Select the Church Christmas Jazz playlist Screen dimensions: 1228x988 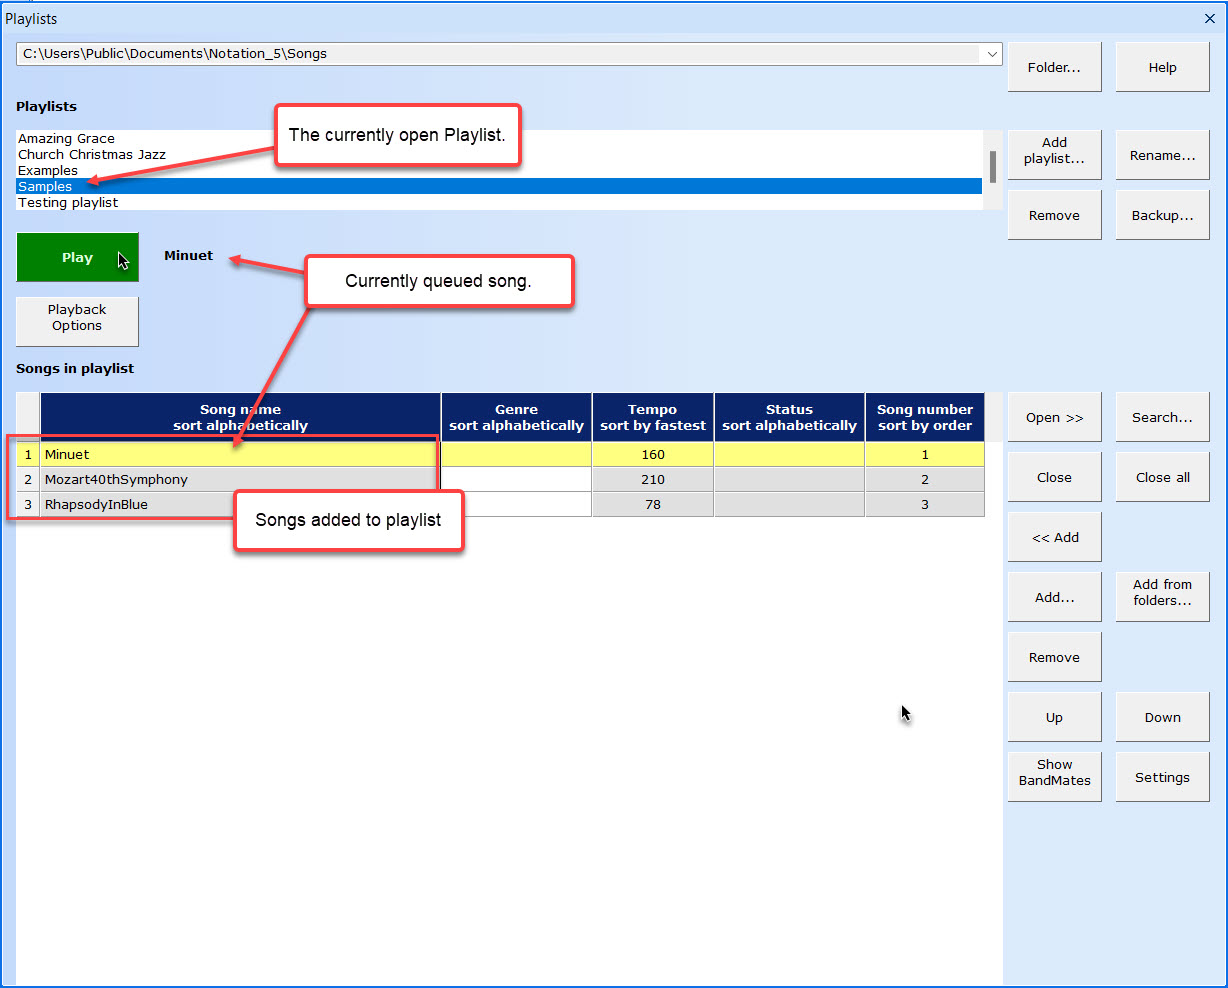click(x=92, y=155)
